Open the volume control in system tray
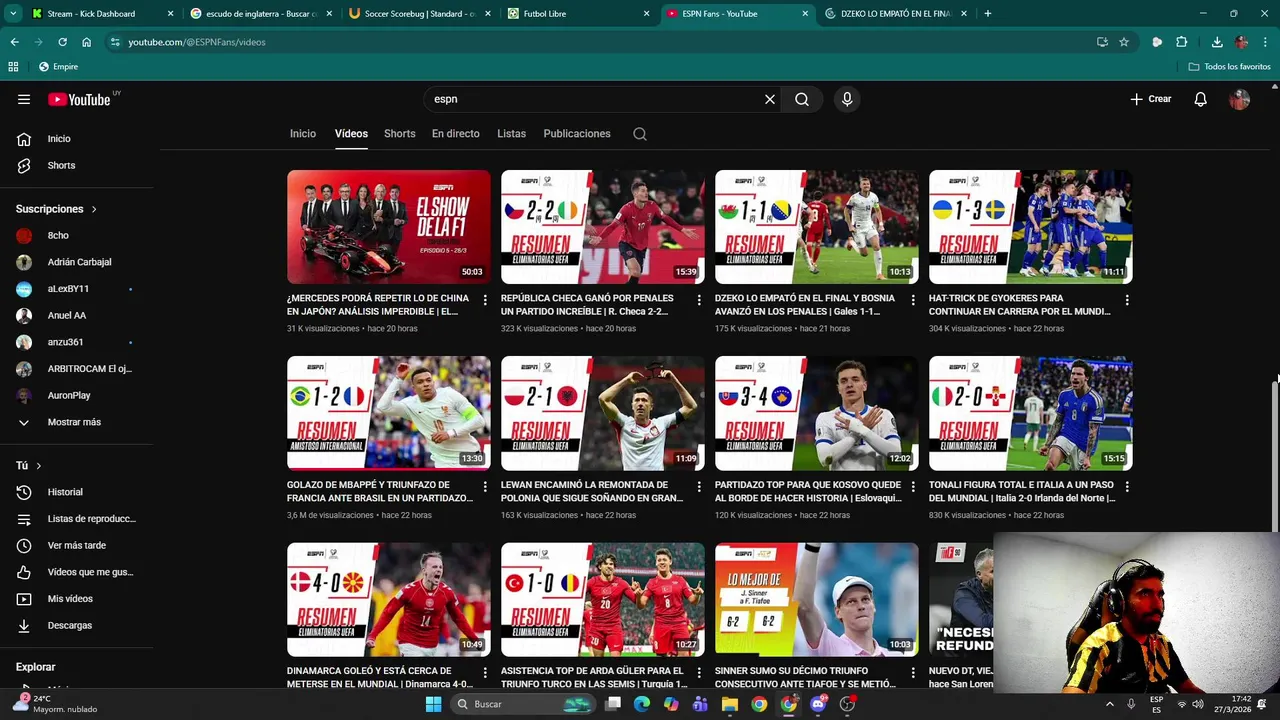1280x720 pixels. tap(1198, 704)
